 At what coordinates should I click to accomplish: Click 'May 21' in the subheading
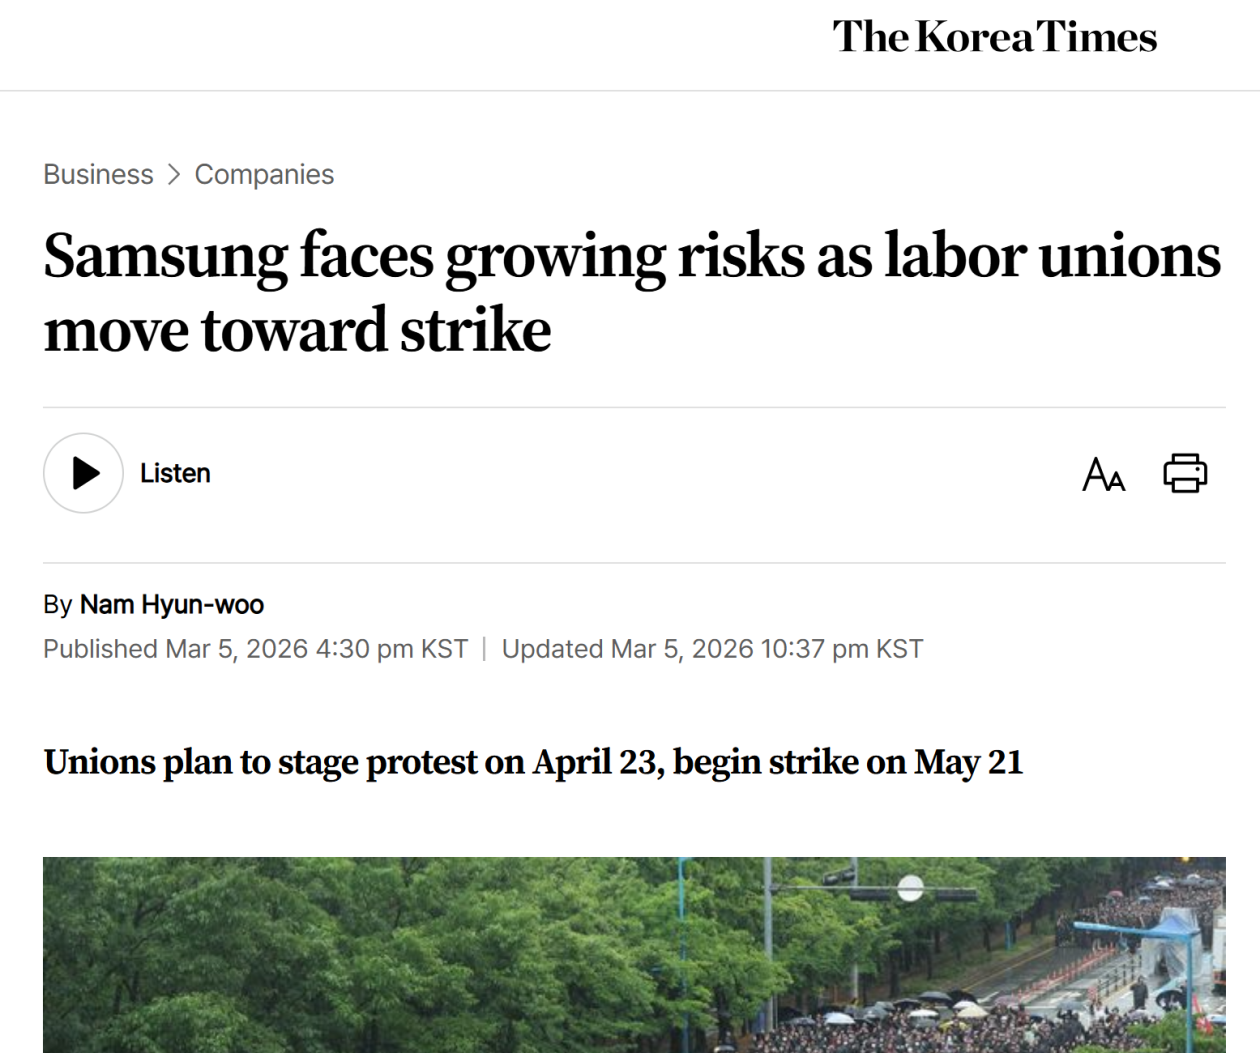click(968, 763)
